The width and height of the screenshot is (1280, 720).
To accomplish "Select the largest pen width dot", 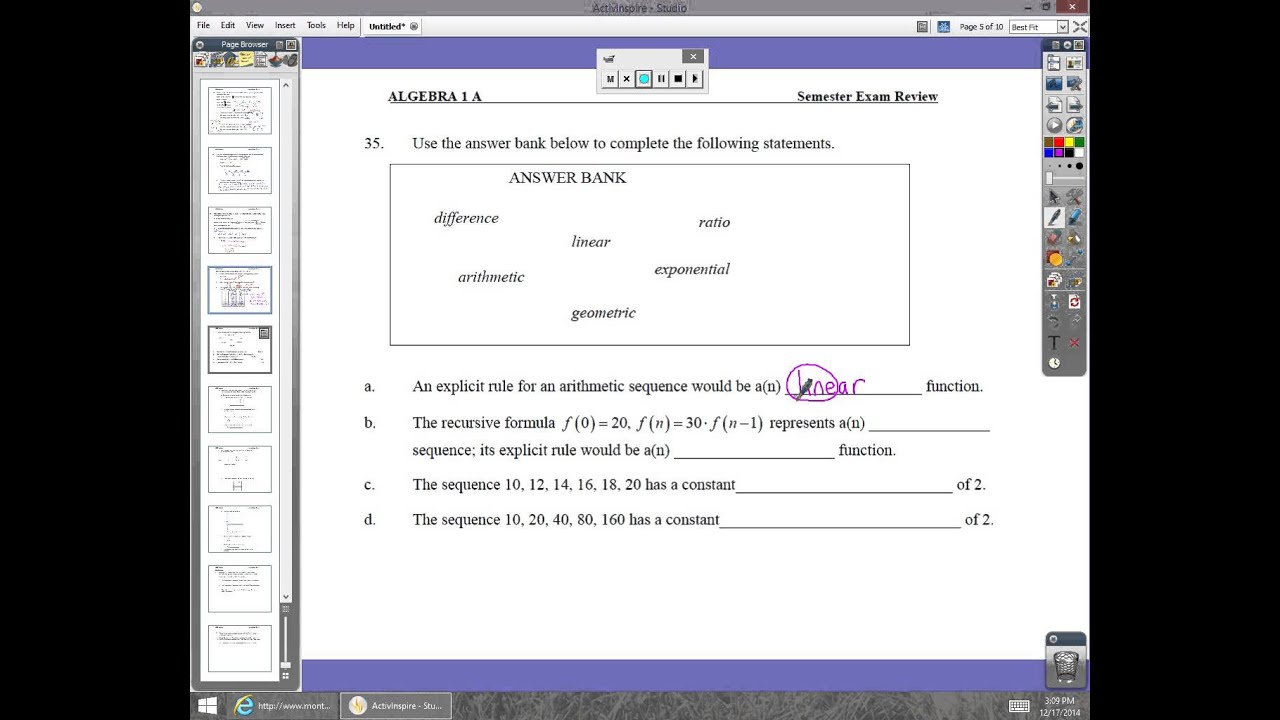I will pos(1079,166).
